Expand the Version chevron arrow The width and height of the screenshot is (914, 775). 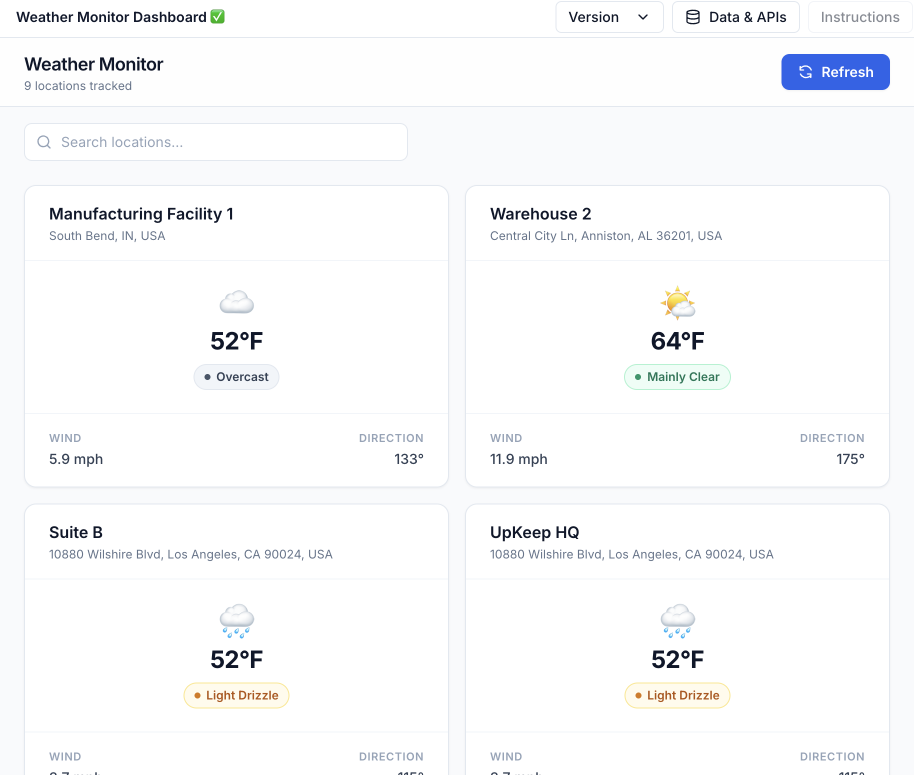coord(643,17)
